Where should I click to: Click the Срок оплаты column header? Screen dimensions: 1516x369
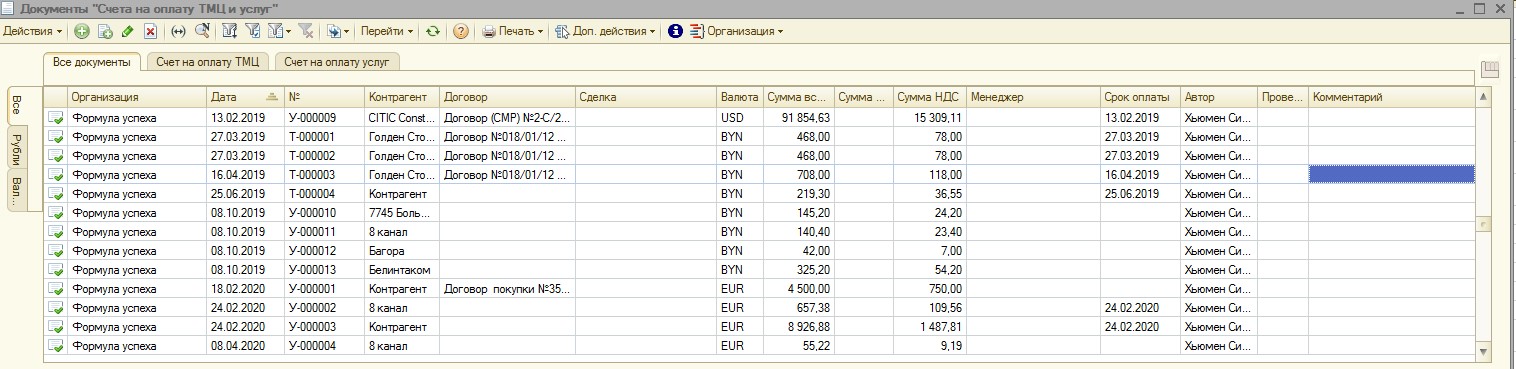1140,98
